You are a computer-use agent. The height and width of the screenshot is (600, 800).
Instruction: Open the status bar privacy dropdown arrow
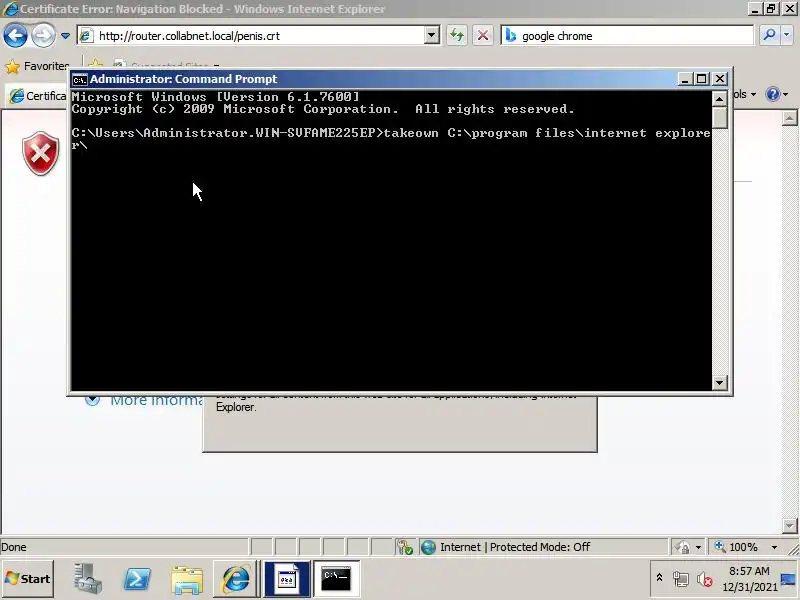698,547
